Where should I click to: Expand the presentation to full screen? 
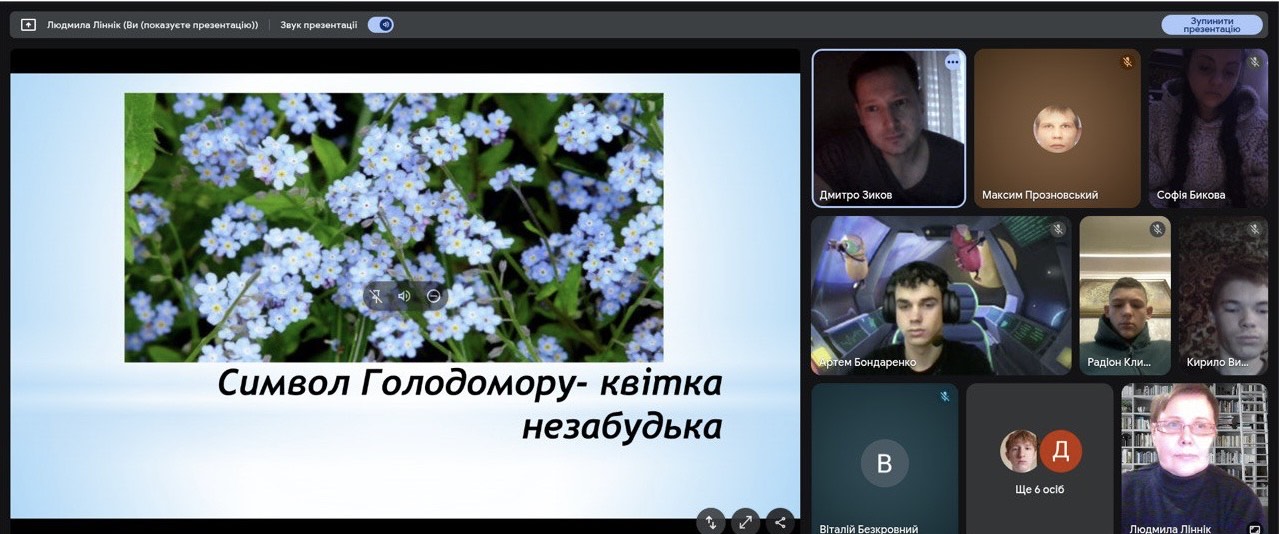(x=745, y=521)
